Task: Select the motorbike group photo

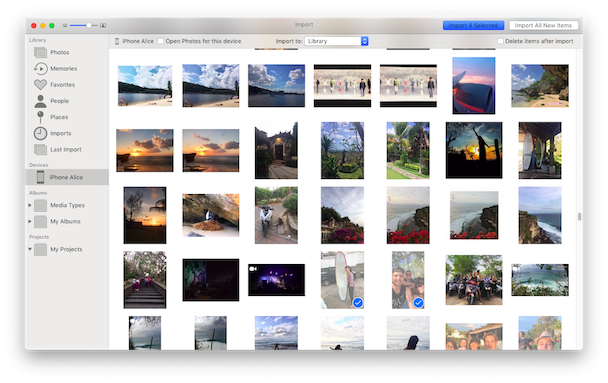Action: 474,280
